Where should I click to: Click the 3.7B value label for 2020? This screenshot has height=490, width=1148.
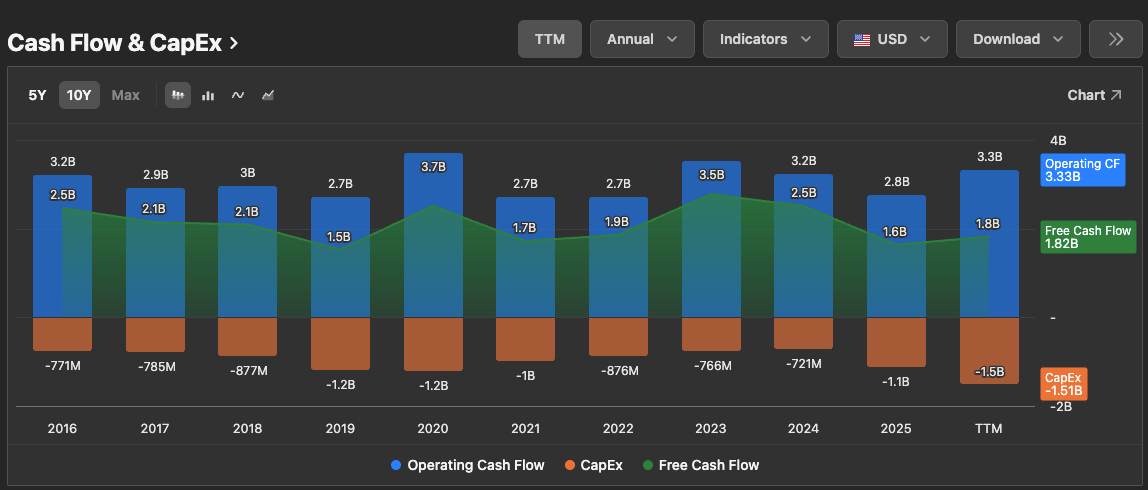(433, 167)
